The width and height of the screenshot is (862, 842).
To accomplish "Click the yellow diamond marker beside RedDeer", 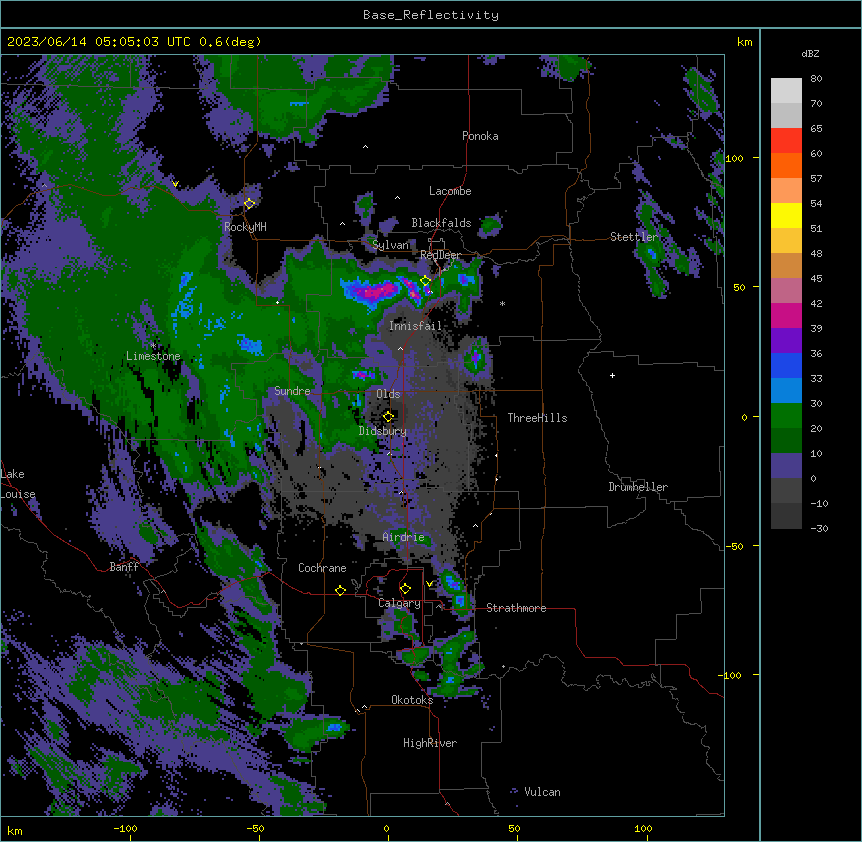I will 426,281.
